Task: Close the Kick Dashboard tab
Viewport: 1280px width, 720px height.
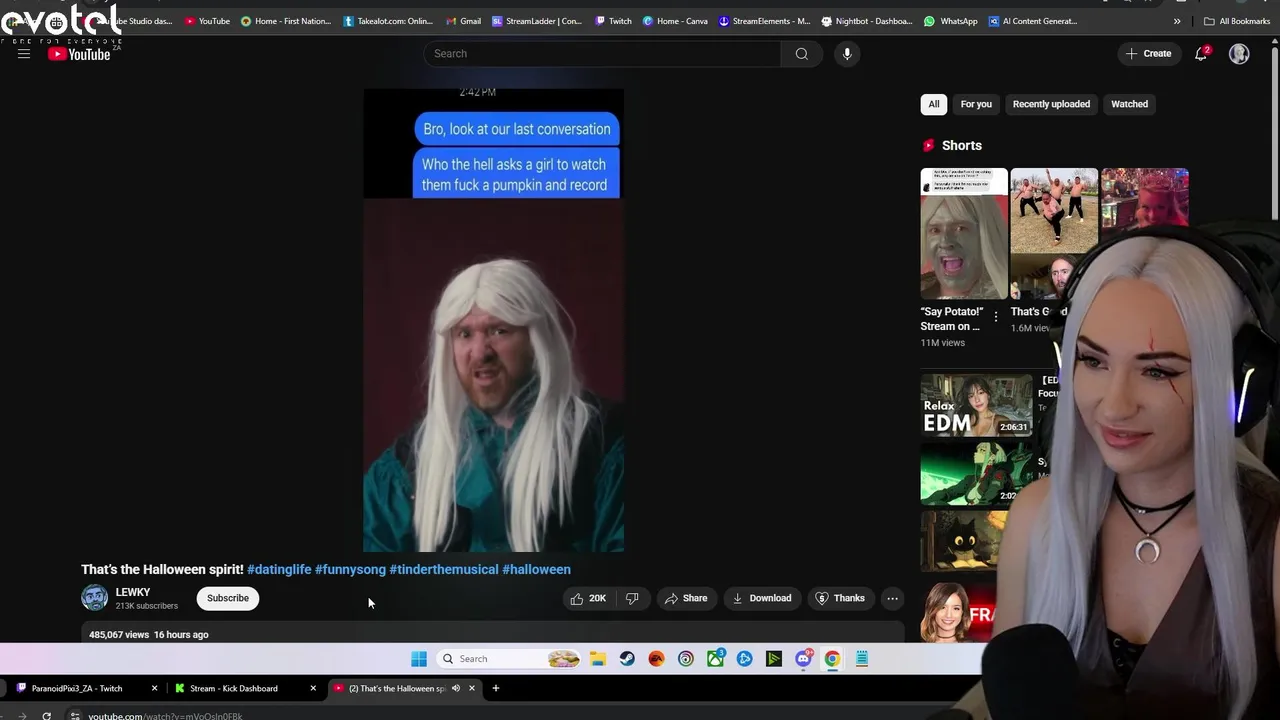Action: [313, 688]
